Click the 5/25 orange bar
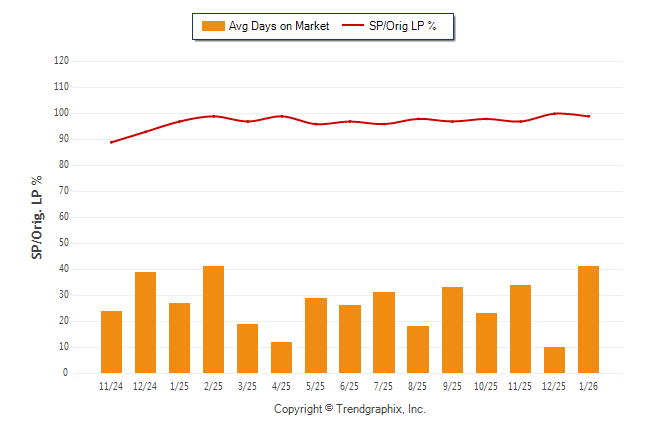The height and width of the screenshot is (434, 646). pyautogui.click(x=315, y=336)
